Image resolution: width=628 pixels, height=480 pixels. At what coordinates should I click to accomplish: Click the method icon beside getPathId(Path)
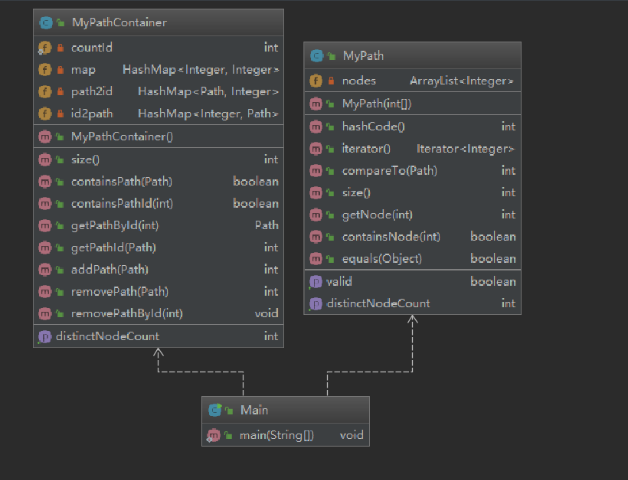point(45,248)
